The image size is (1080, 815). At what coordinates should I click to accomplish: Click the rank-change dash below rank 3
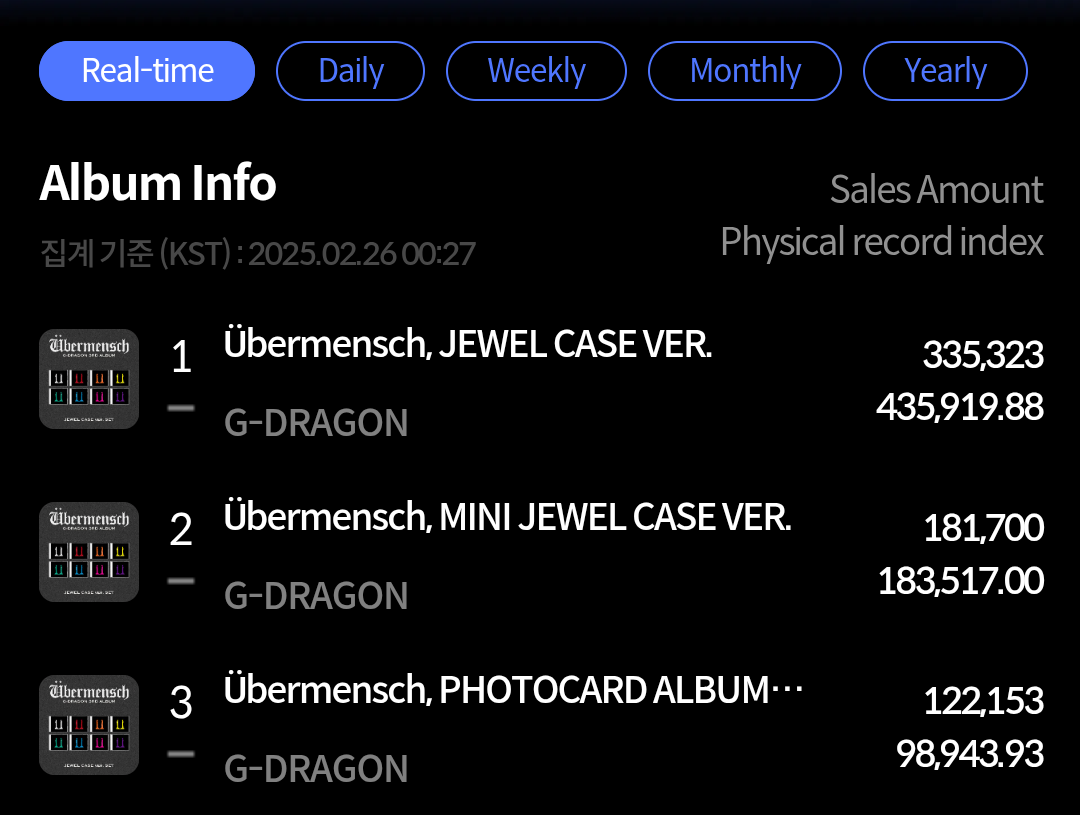[181, 753]
